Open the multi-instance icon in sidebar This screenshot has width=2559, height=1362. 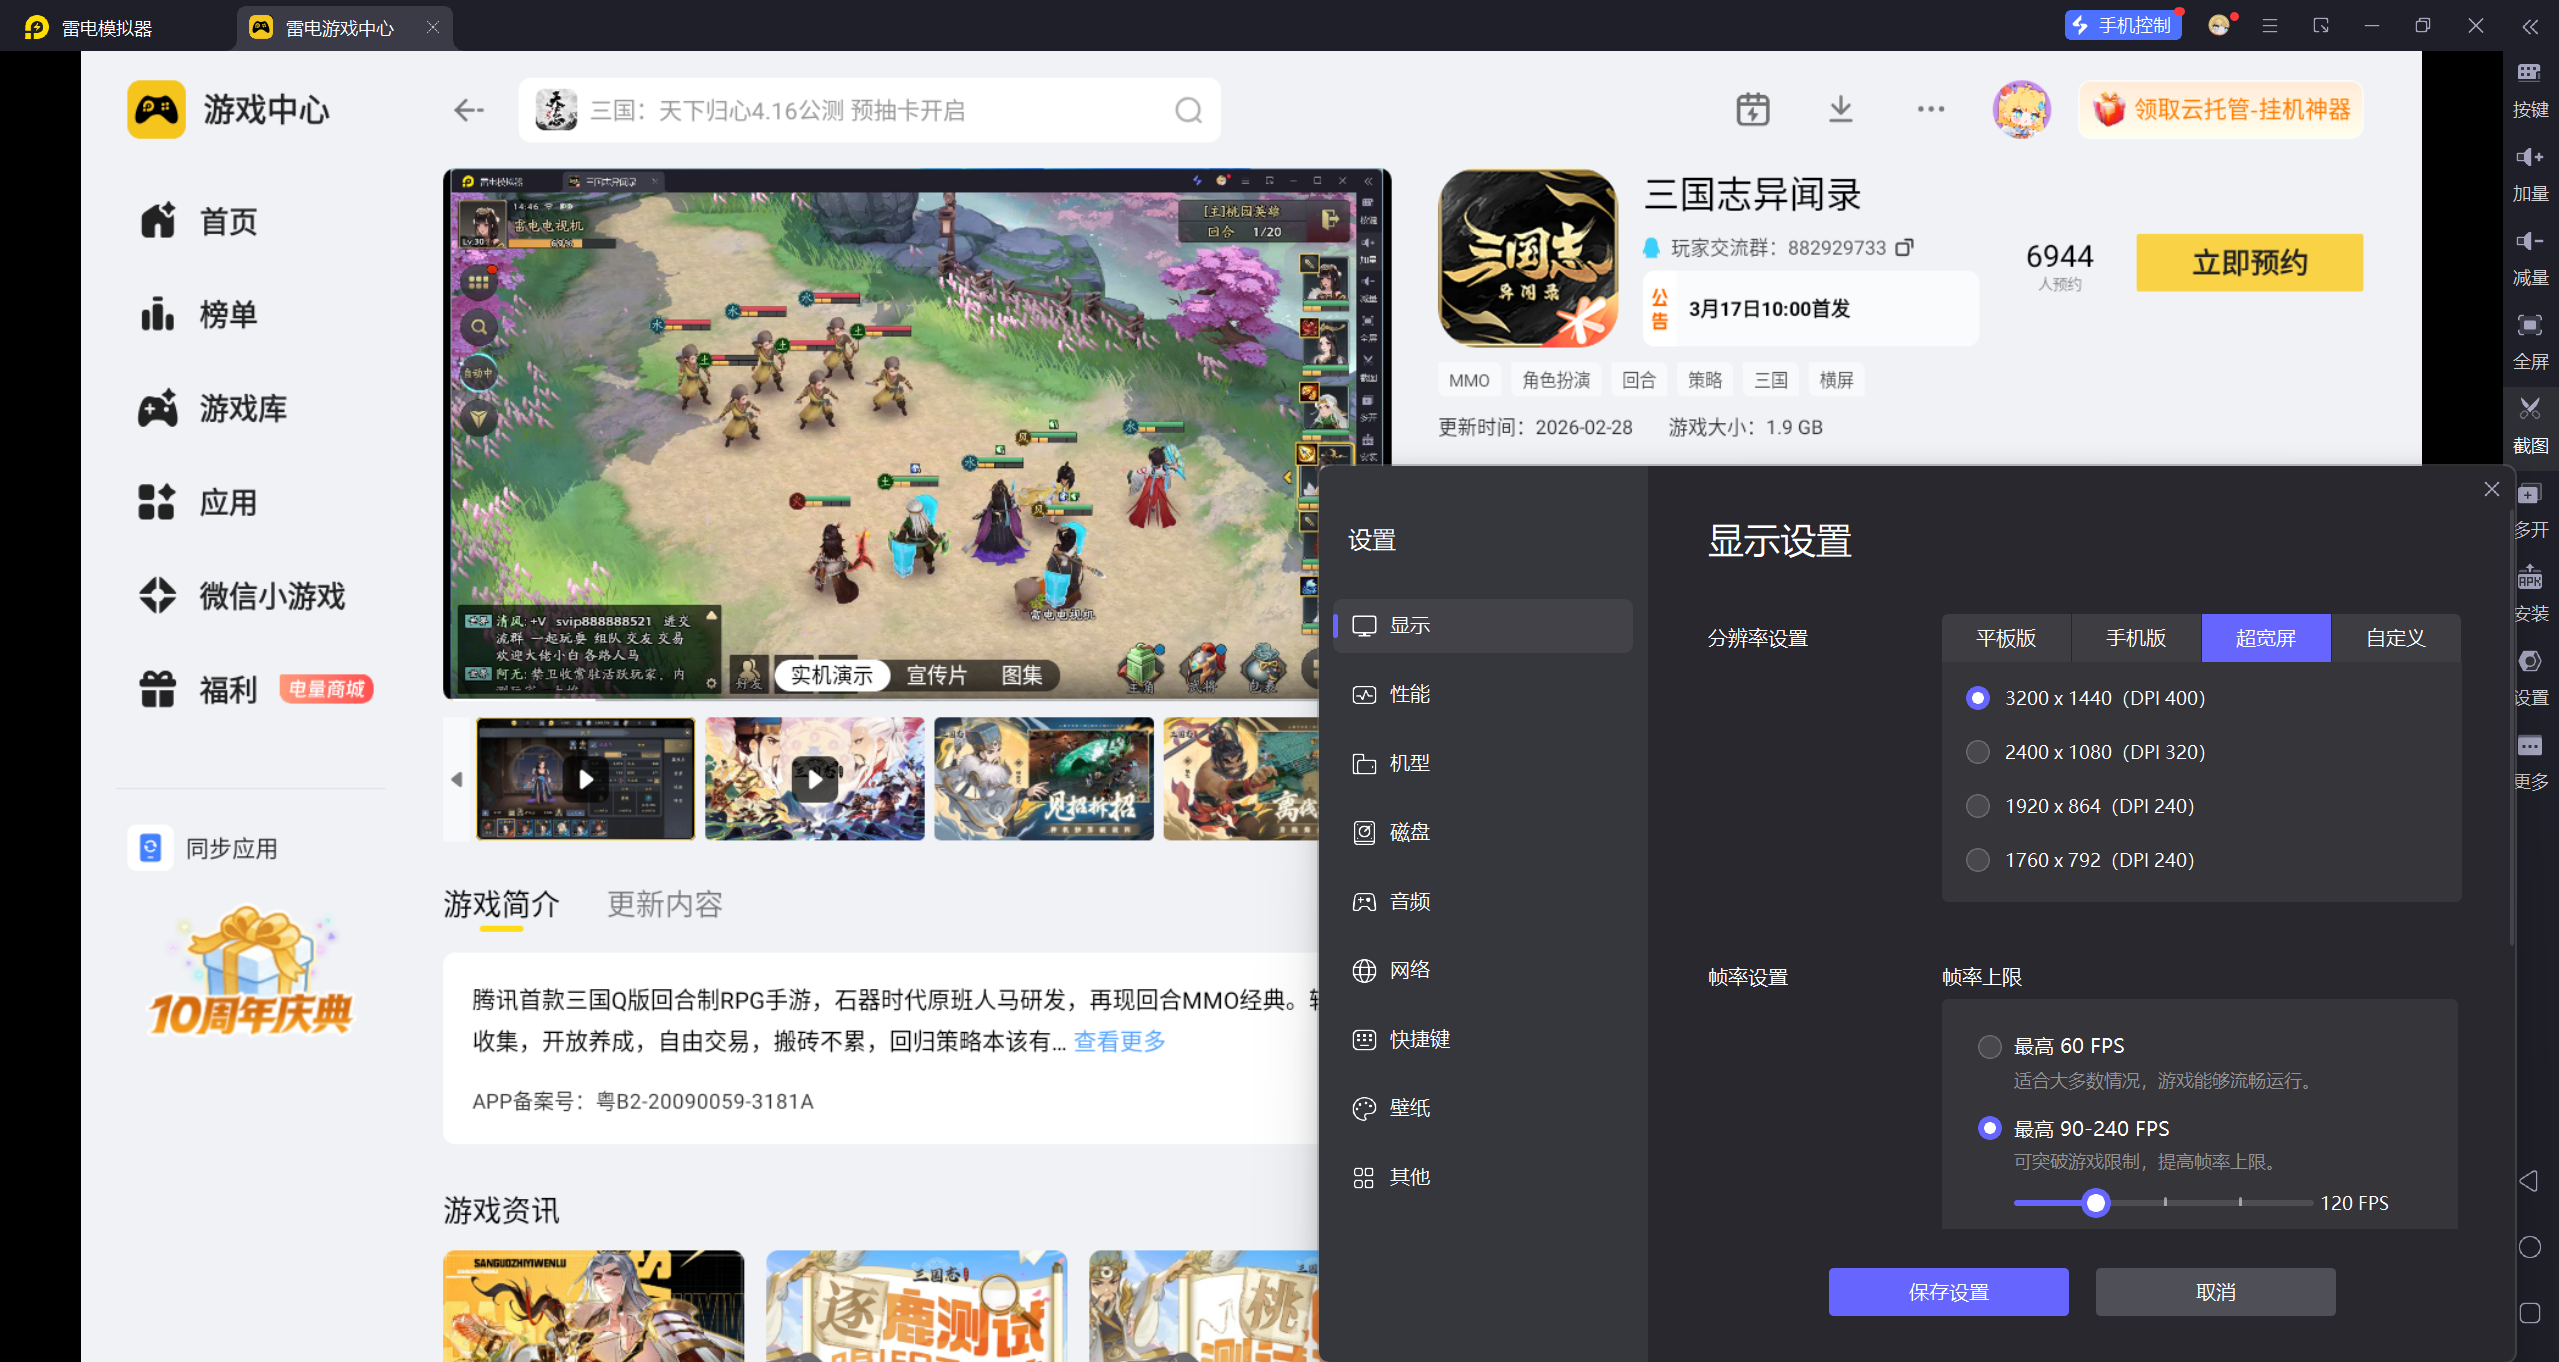[2529, 494]
